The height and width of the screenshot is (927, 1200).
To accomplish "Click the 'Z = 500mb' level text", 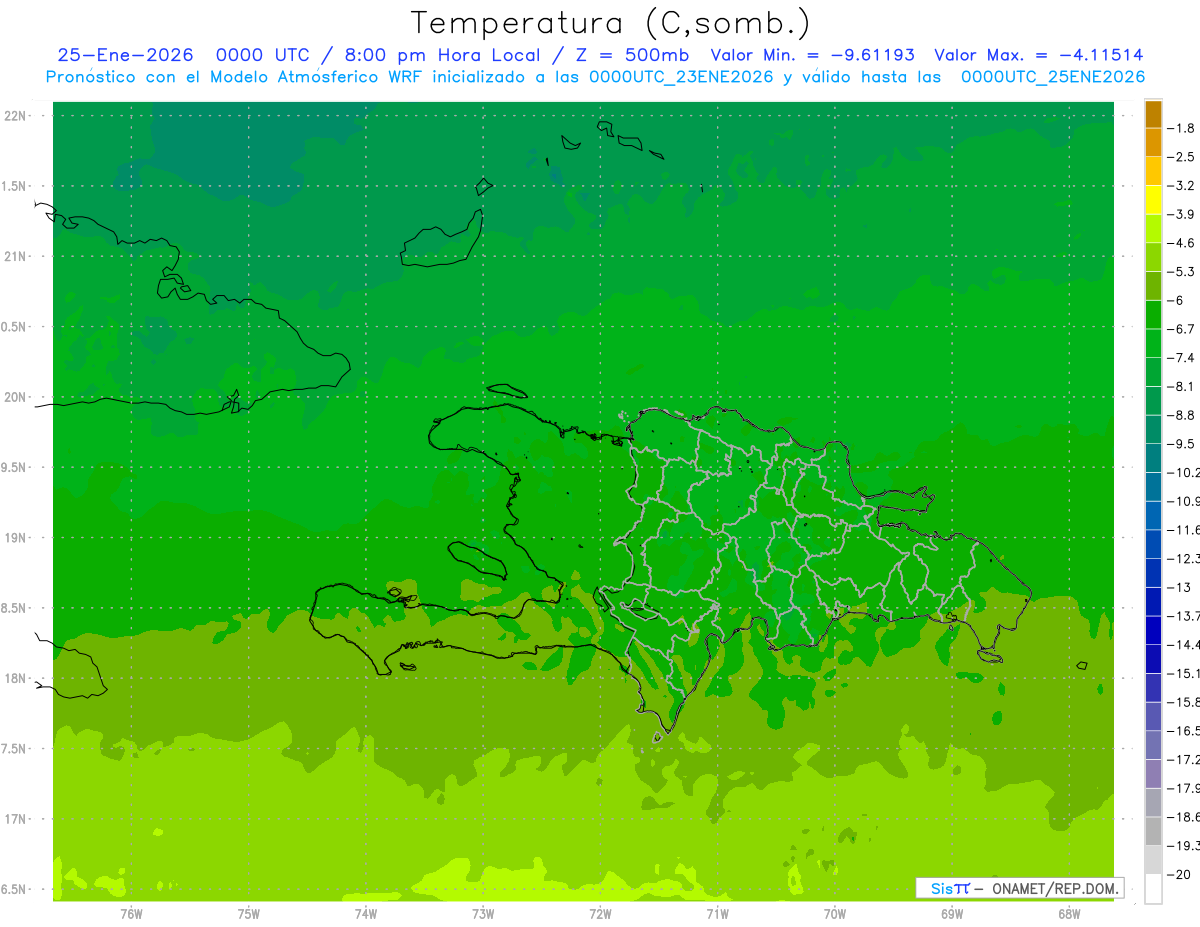I will click(x=628, y=55).
